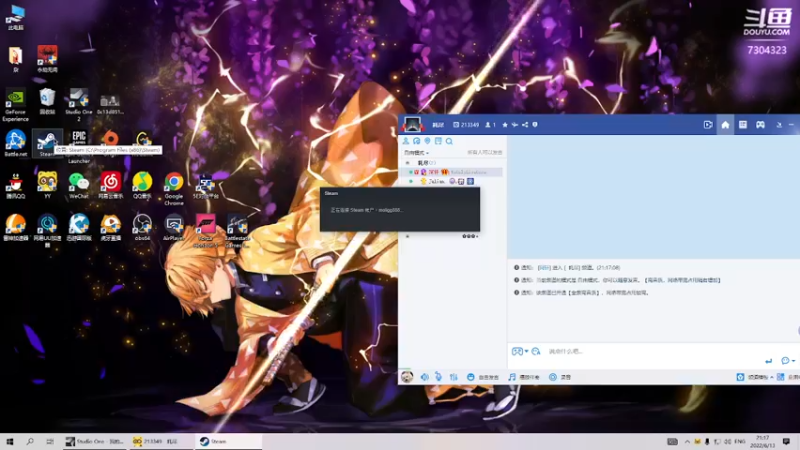Toggle the speaker volume icon in YY

point(424,377)
